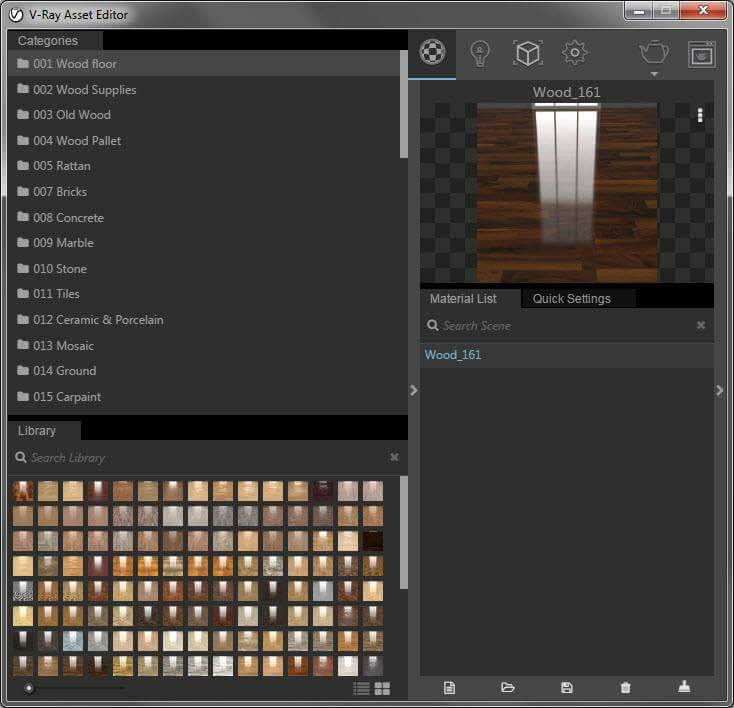Import material with open folder icon
734x708 pixels.
(508, 687)
